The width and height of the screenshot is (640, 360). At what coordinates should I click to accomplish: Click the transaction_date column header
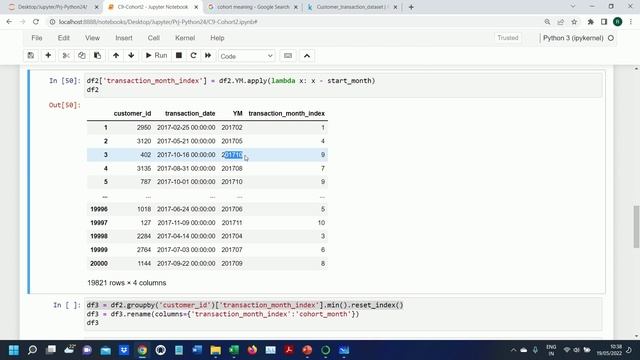[190, 113]
